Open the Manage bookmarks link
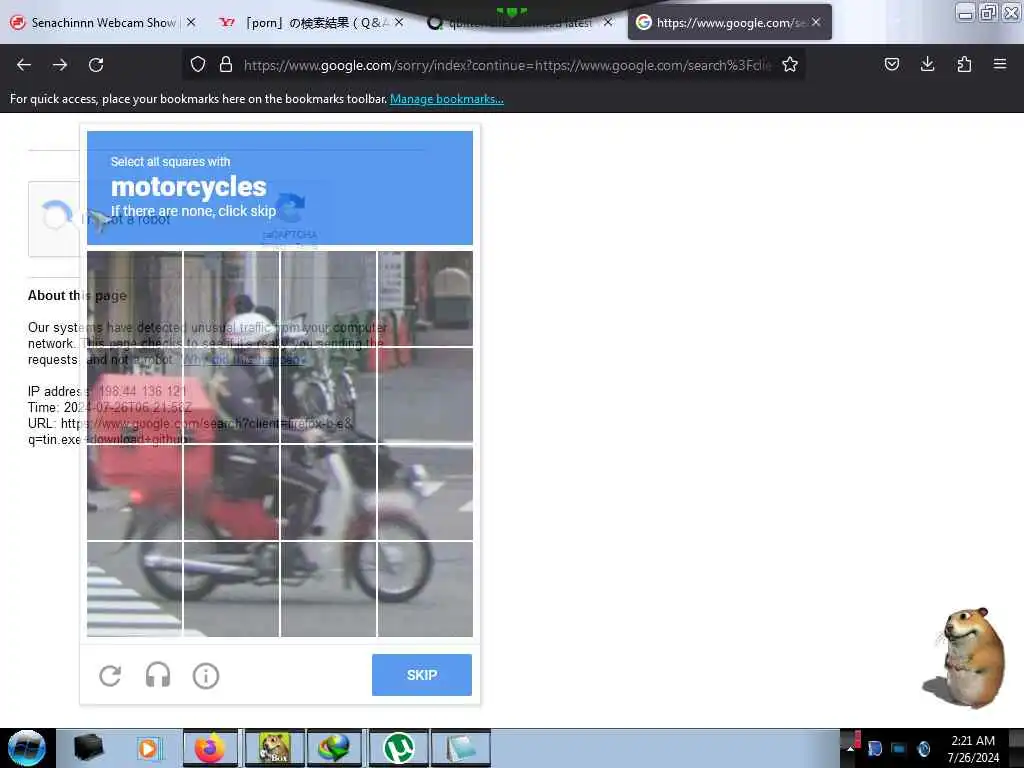The height and width of the screenshot is (768, 1024). point(447,99)
